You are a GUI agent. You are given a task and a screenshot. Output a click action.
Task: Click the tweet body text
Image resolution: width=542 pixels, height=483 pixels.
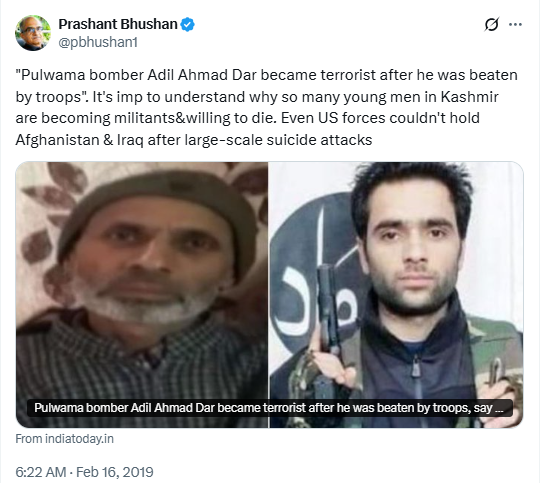(266, 108)
